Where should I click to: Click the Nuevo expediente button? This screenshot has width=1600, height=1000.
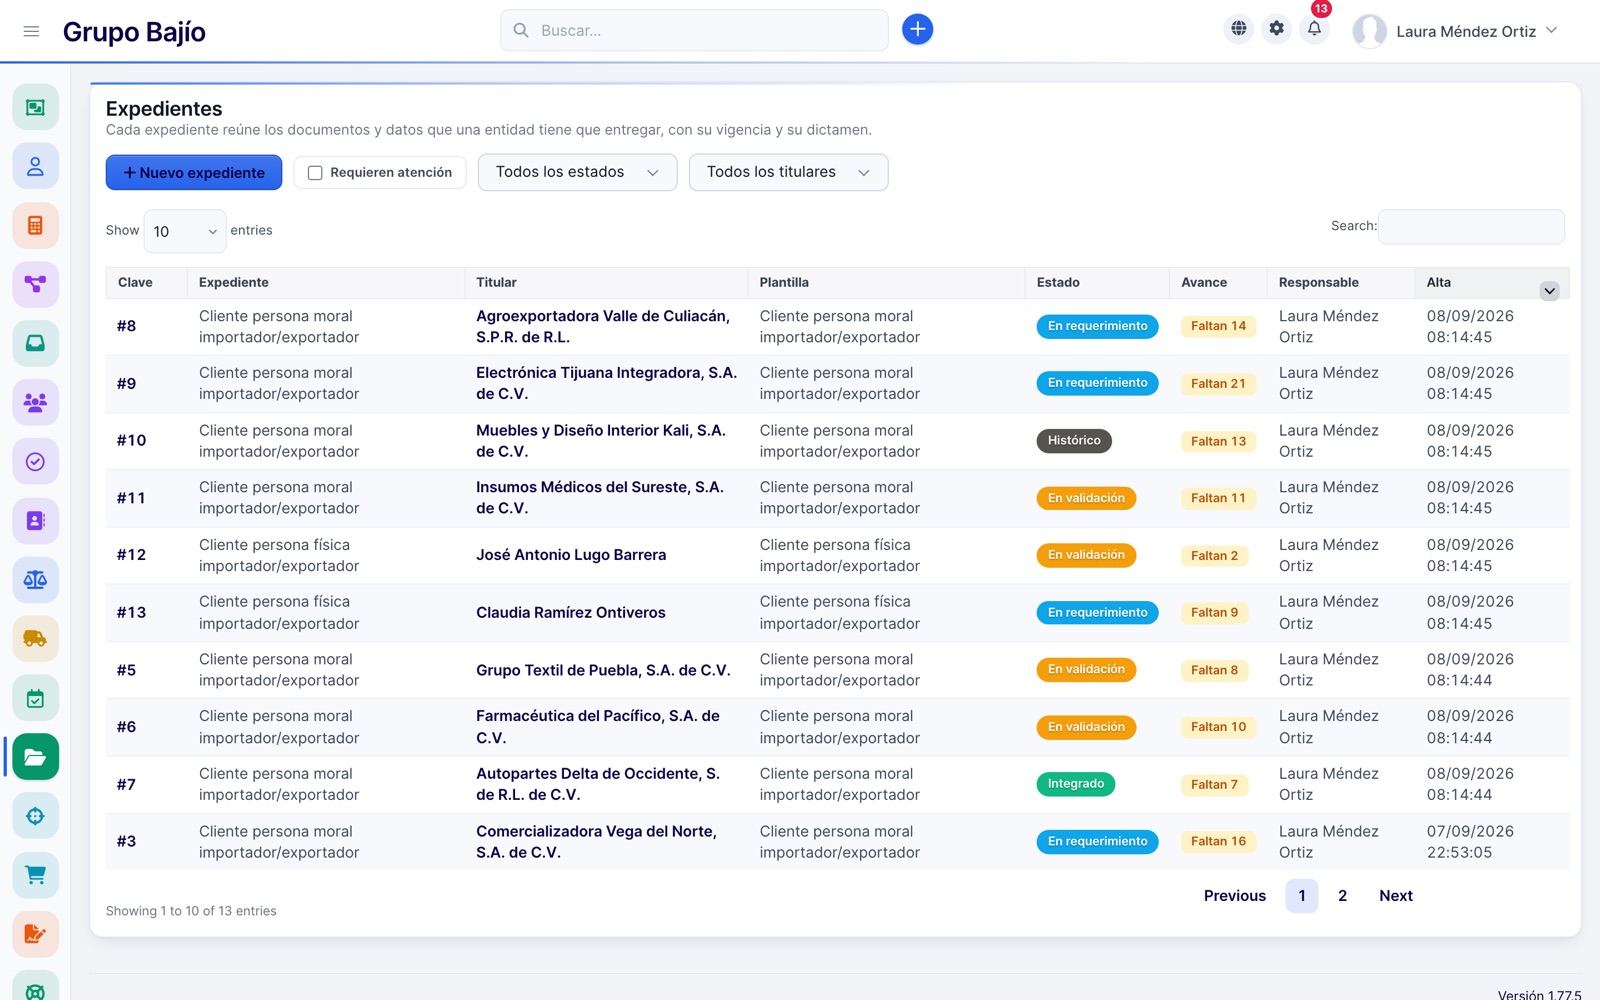(x=194, y=173)
